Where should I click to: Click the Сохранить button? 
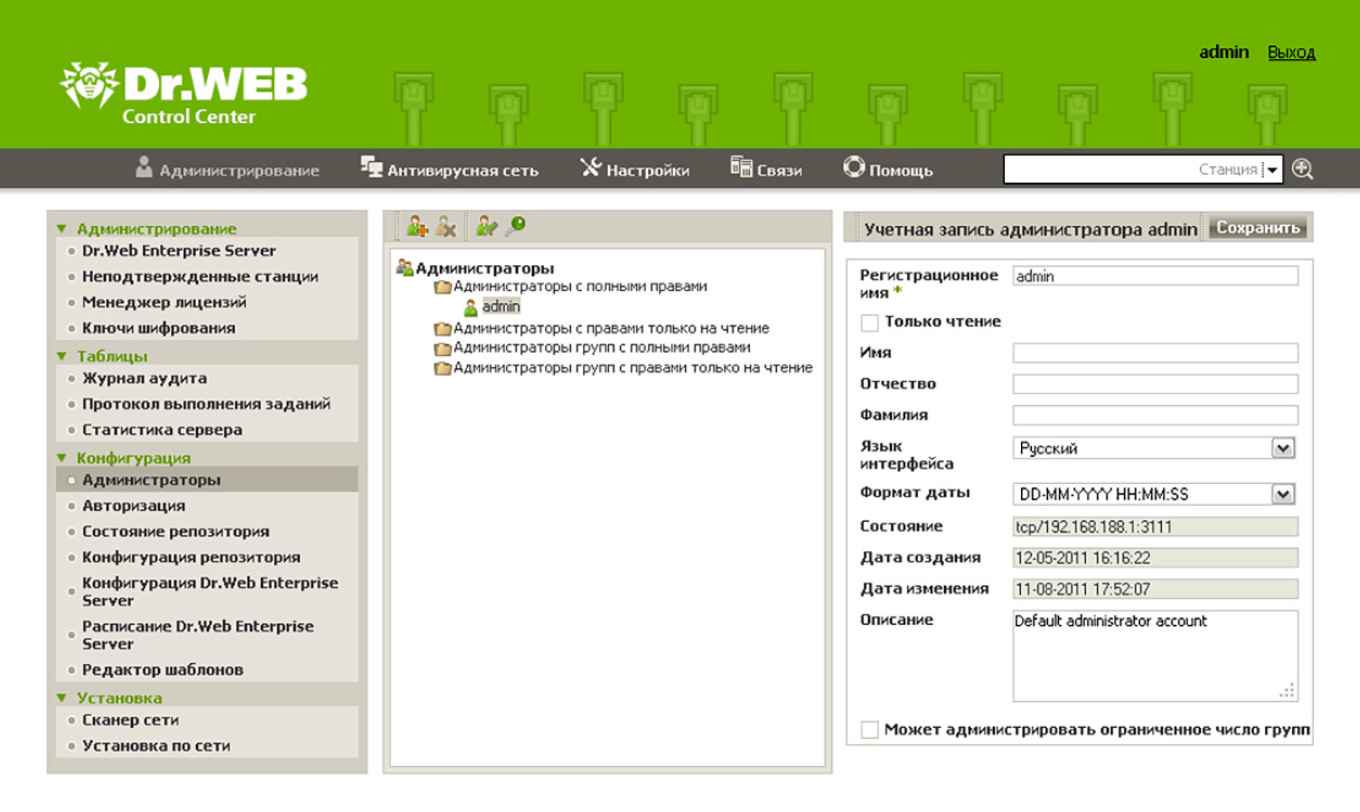point(1258,228)
